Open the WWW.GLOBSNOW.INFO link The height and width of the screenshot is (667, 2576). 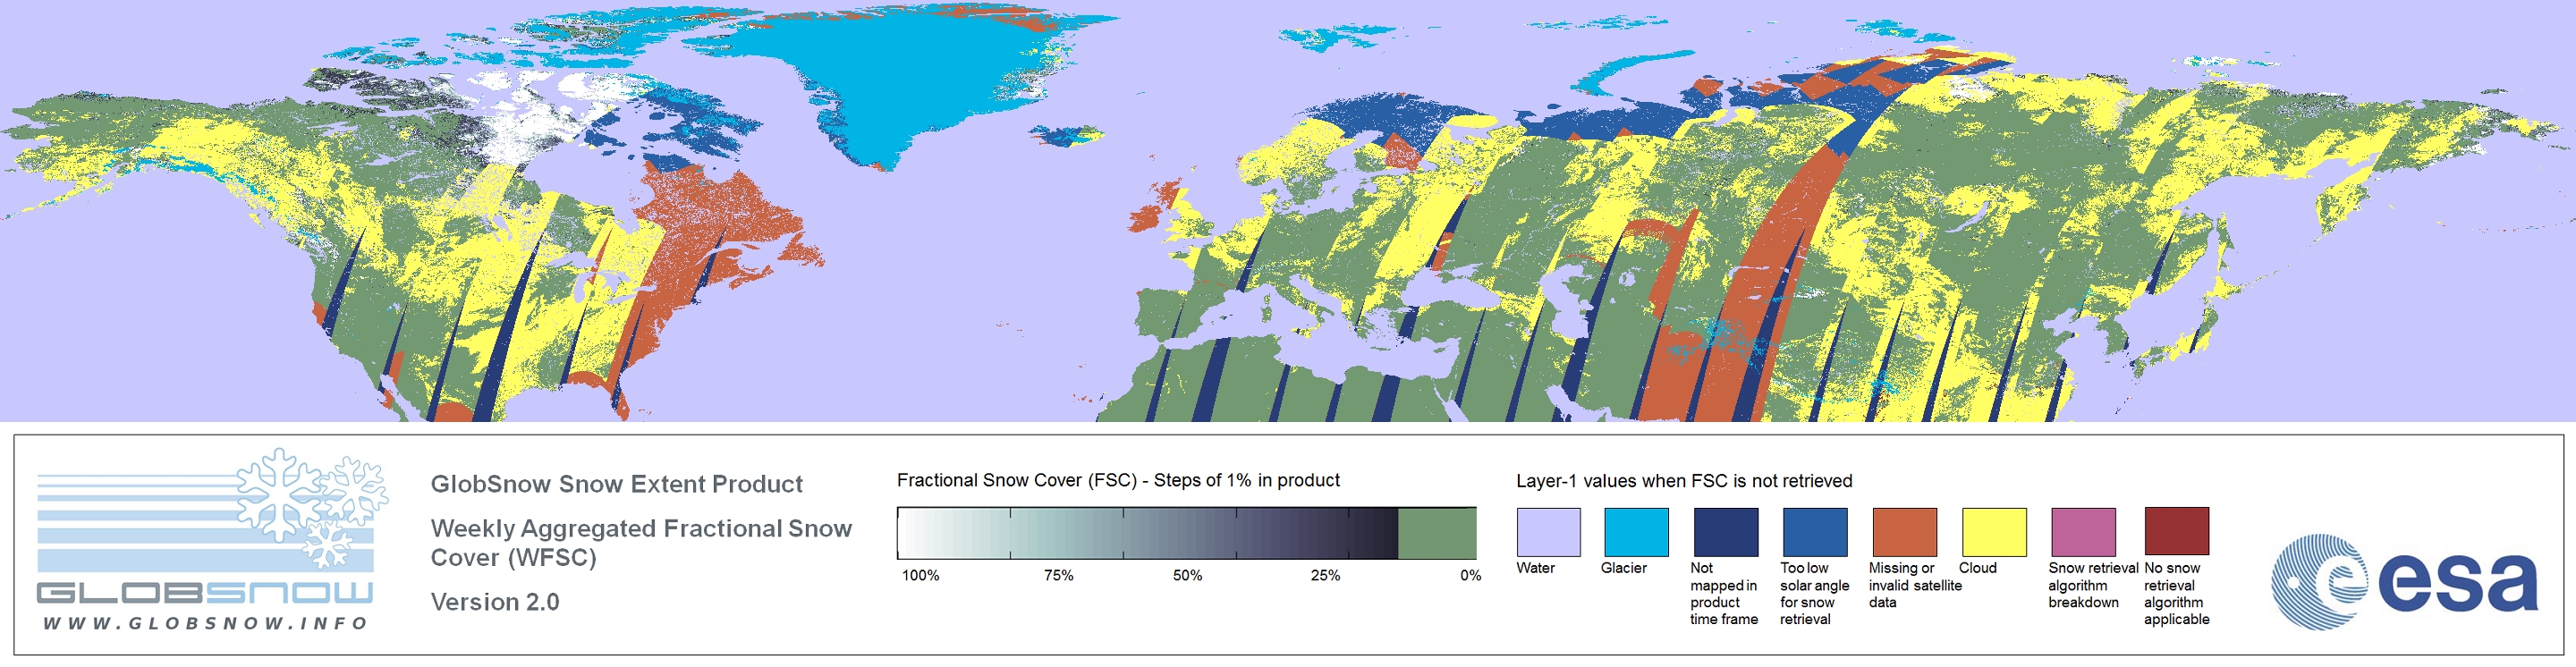[206, 623]
